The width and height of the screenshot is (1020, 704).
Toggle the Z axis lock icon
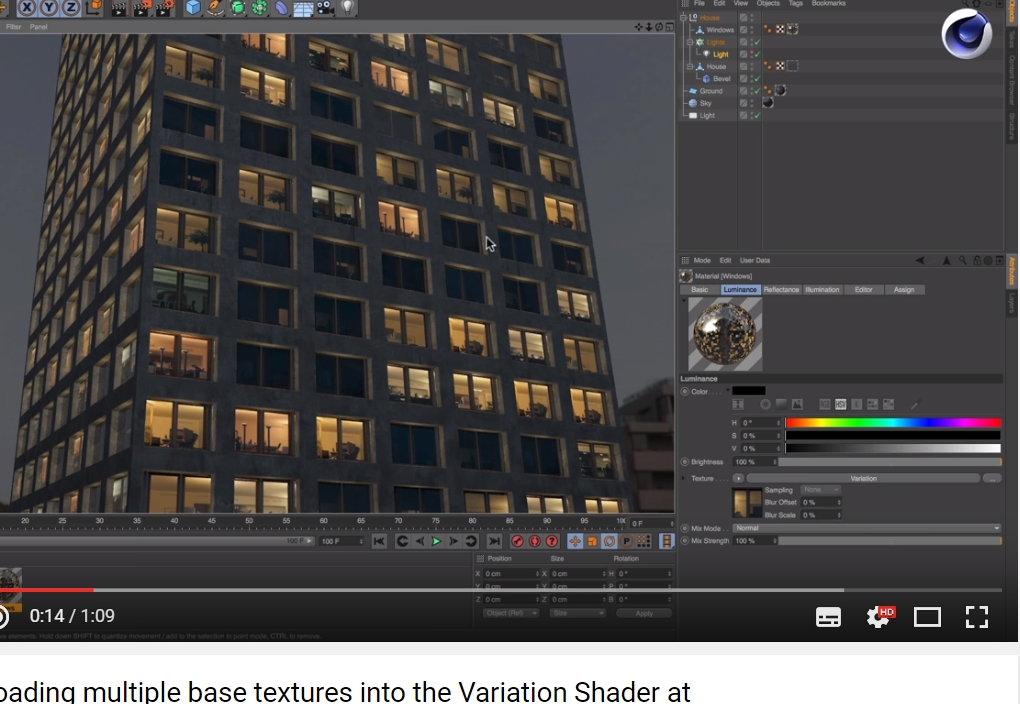(x=71, y=8)
